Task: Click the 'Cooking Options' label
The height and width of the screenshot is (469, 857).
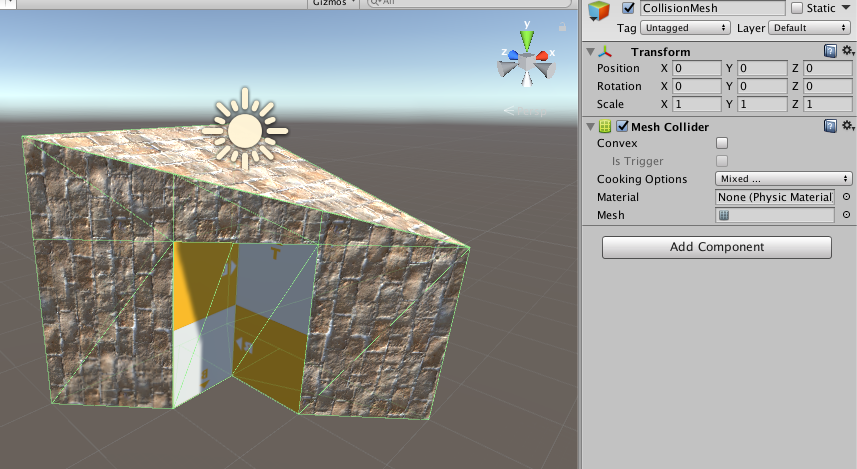Action: [642, 179]
